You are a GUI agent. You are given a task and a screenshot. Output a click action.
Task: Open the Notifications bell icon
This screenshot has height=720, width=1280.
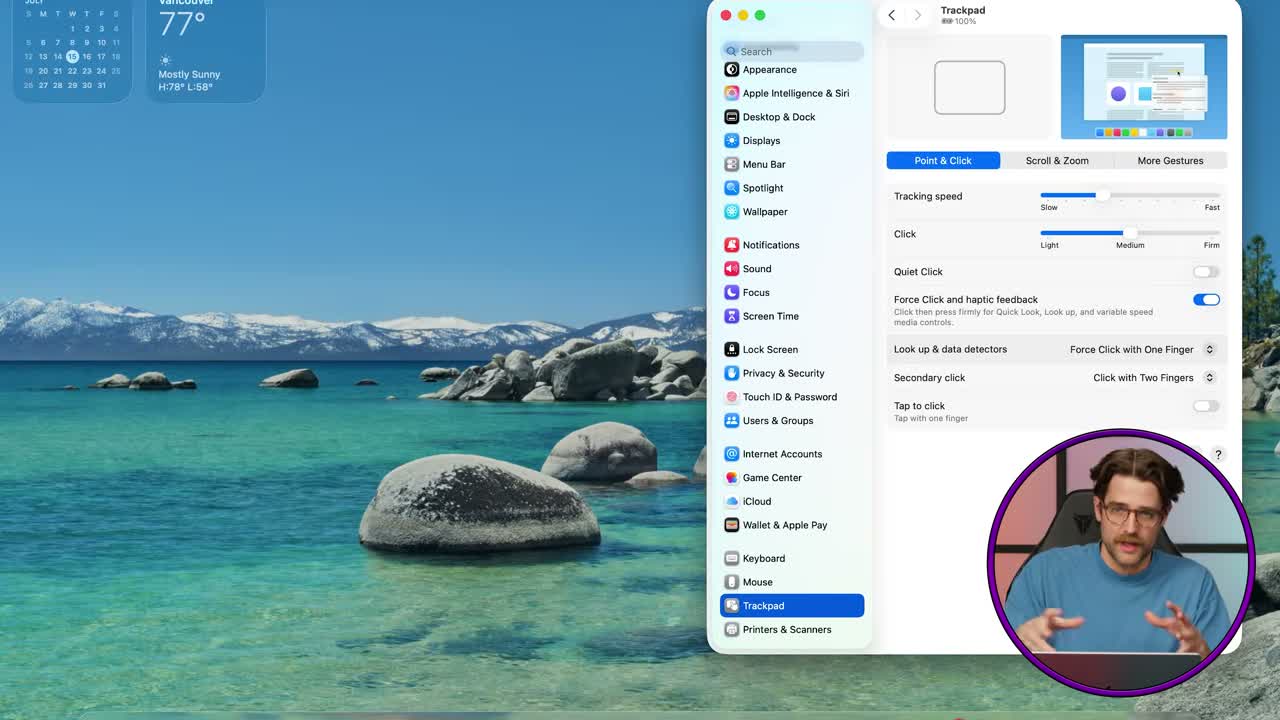[732, 245]
